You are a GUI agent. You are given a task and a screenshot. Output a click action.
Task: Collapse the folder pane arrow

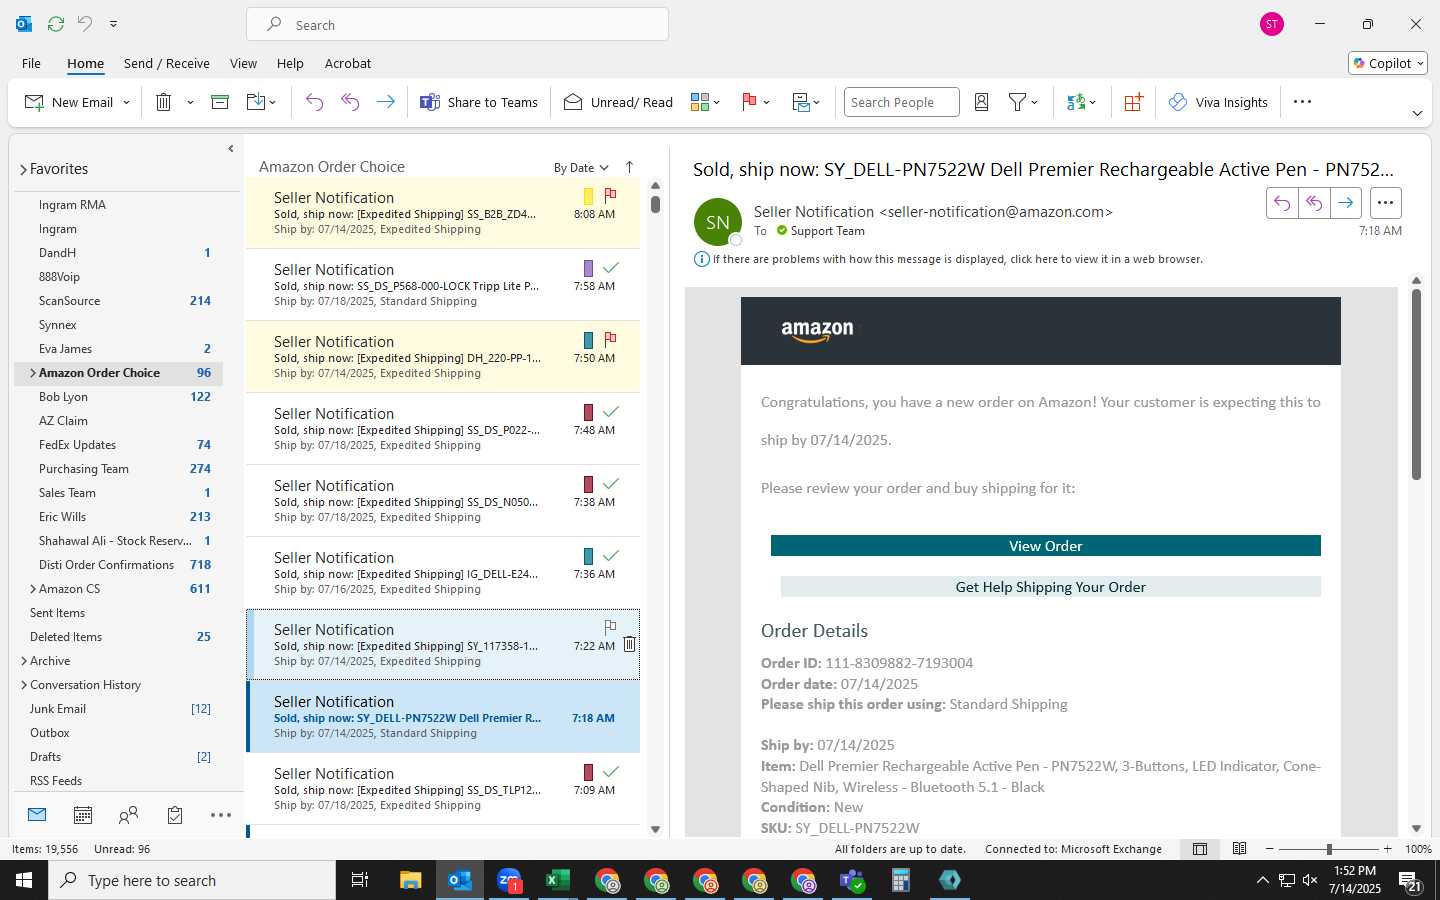(231, 149)
